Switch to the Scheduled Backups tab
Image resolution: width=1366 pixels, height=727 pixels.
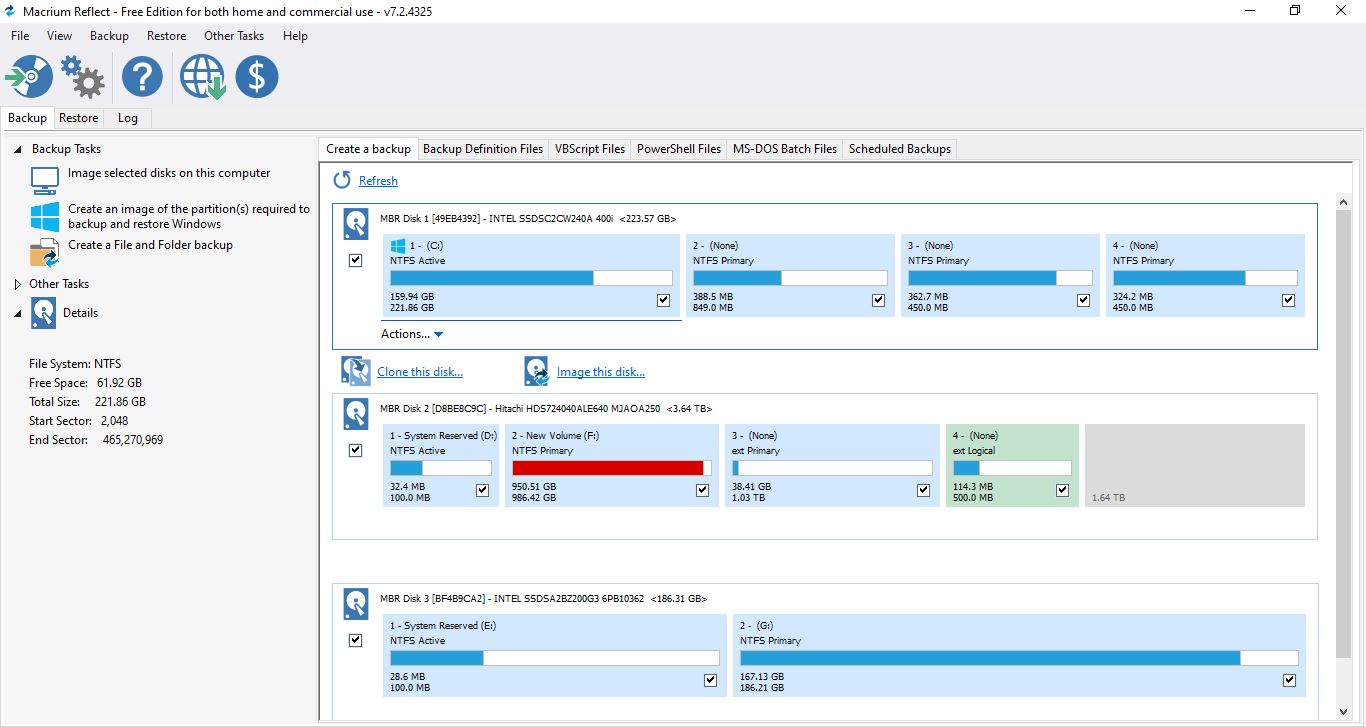click(x=899, y=149)
